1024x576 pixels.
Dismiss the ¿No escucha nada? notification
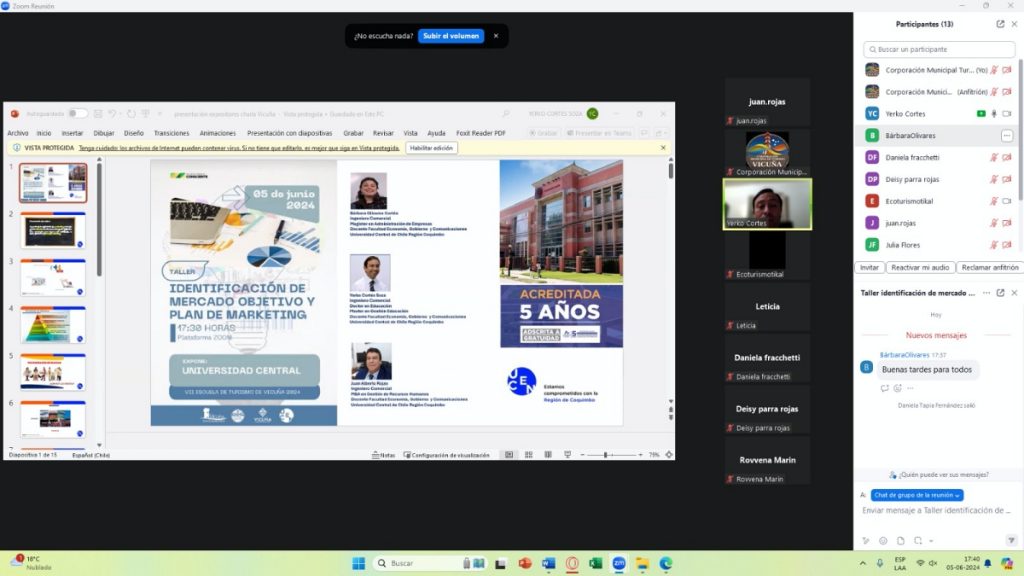click(x=496, y=36)
